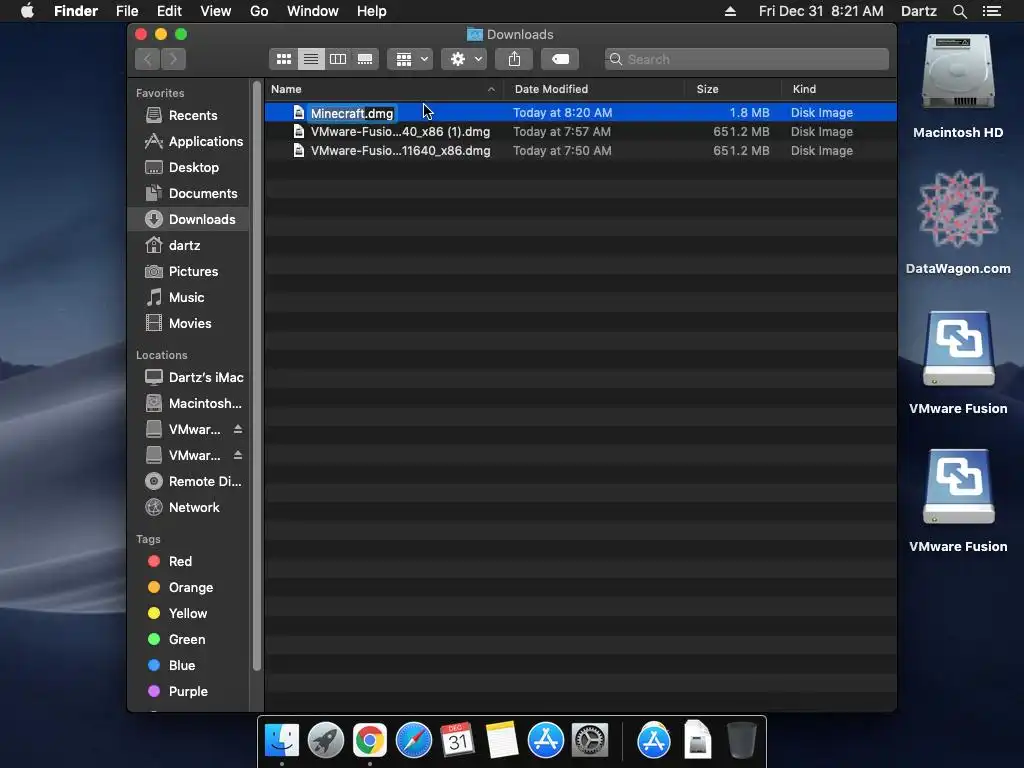1024x768 pixels.
Task: Open Music in the sidebar
Action: [x=188, y=298]
